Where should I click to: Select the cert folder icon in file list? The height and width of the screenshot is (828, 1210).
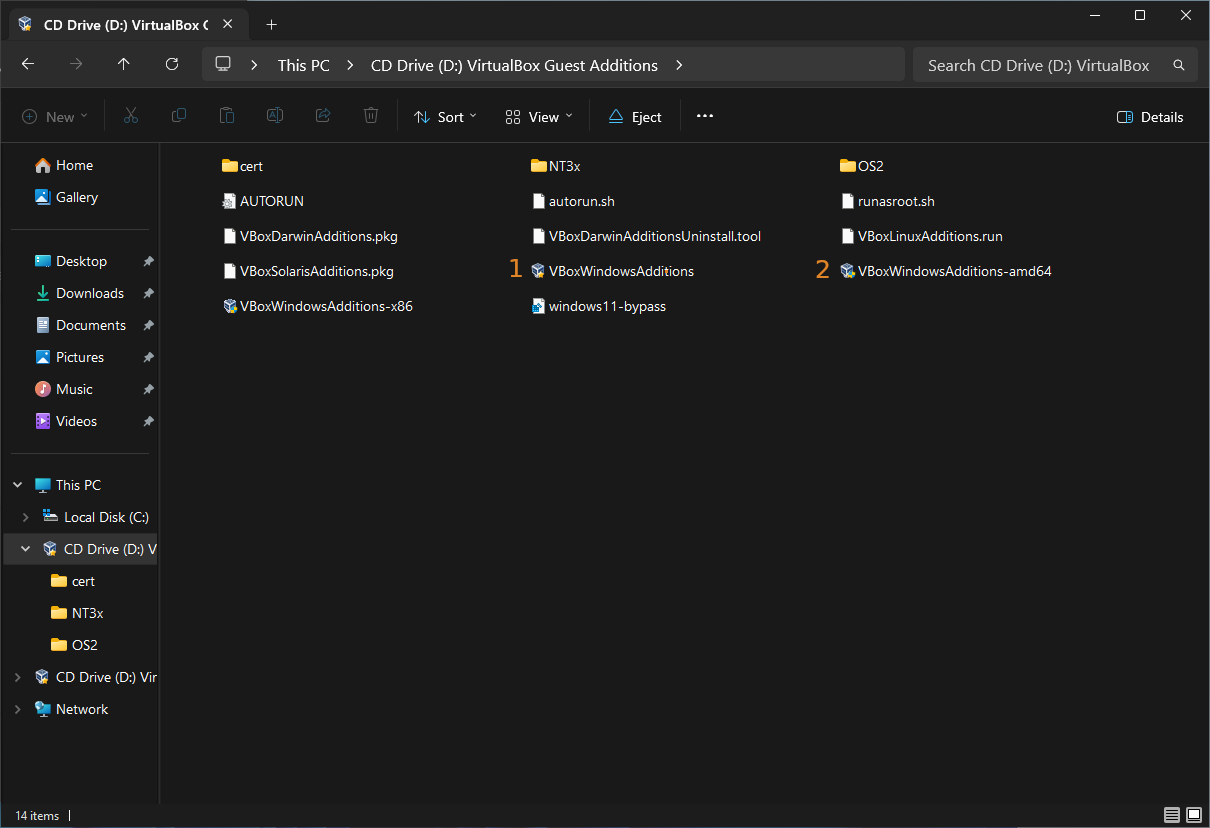(x=230, y=166)
